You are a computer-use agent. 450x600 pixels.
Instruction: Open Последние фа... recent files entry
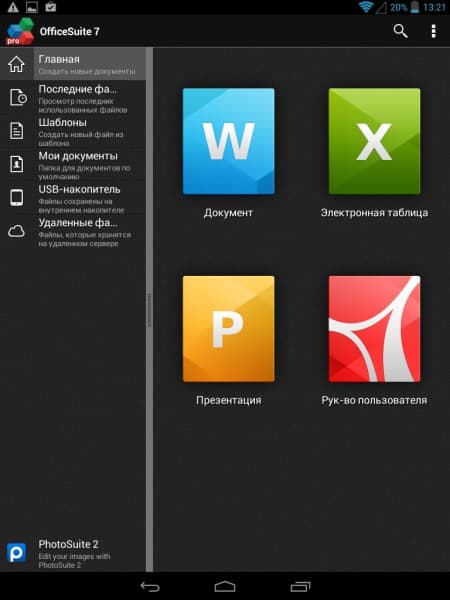(73, 97)
